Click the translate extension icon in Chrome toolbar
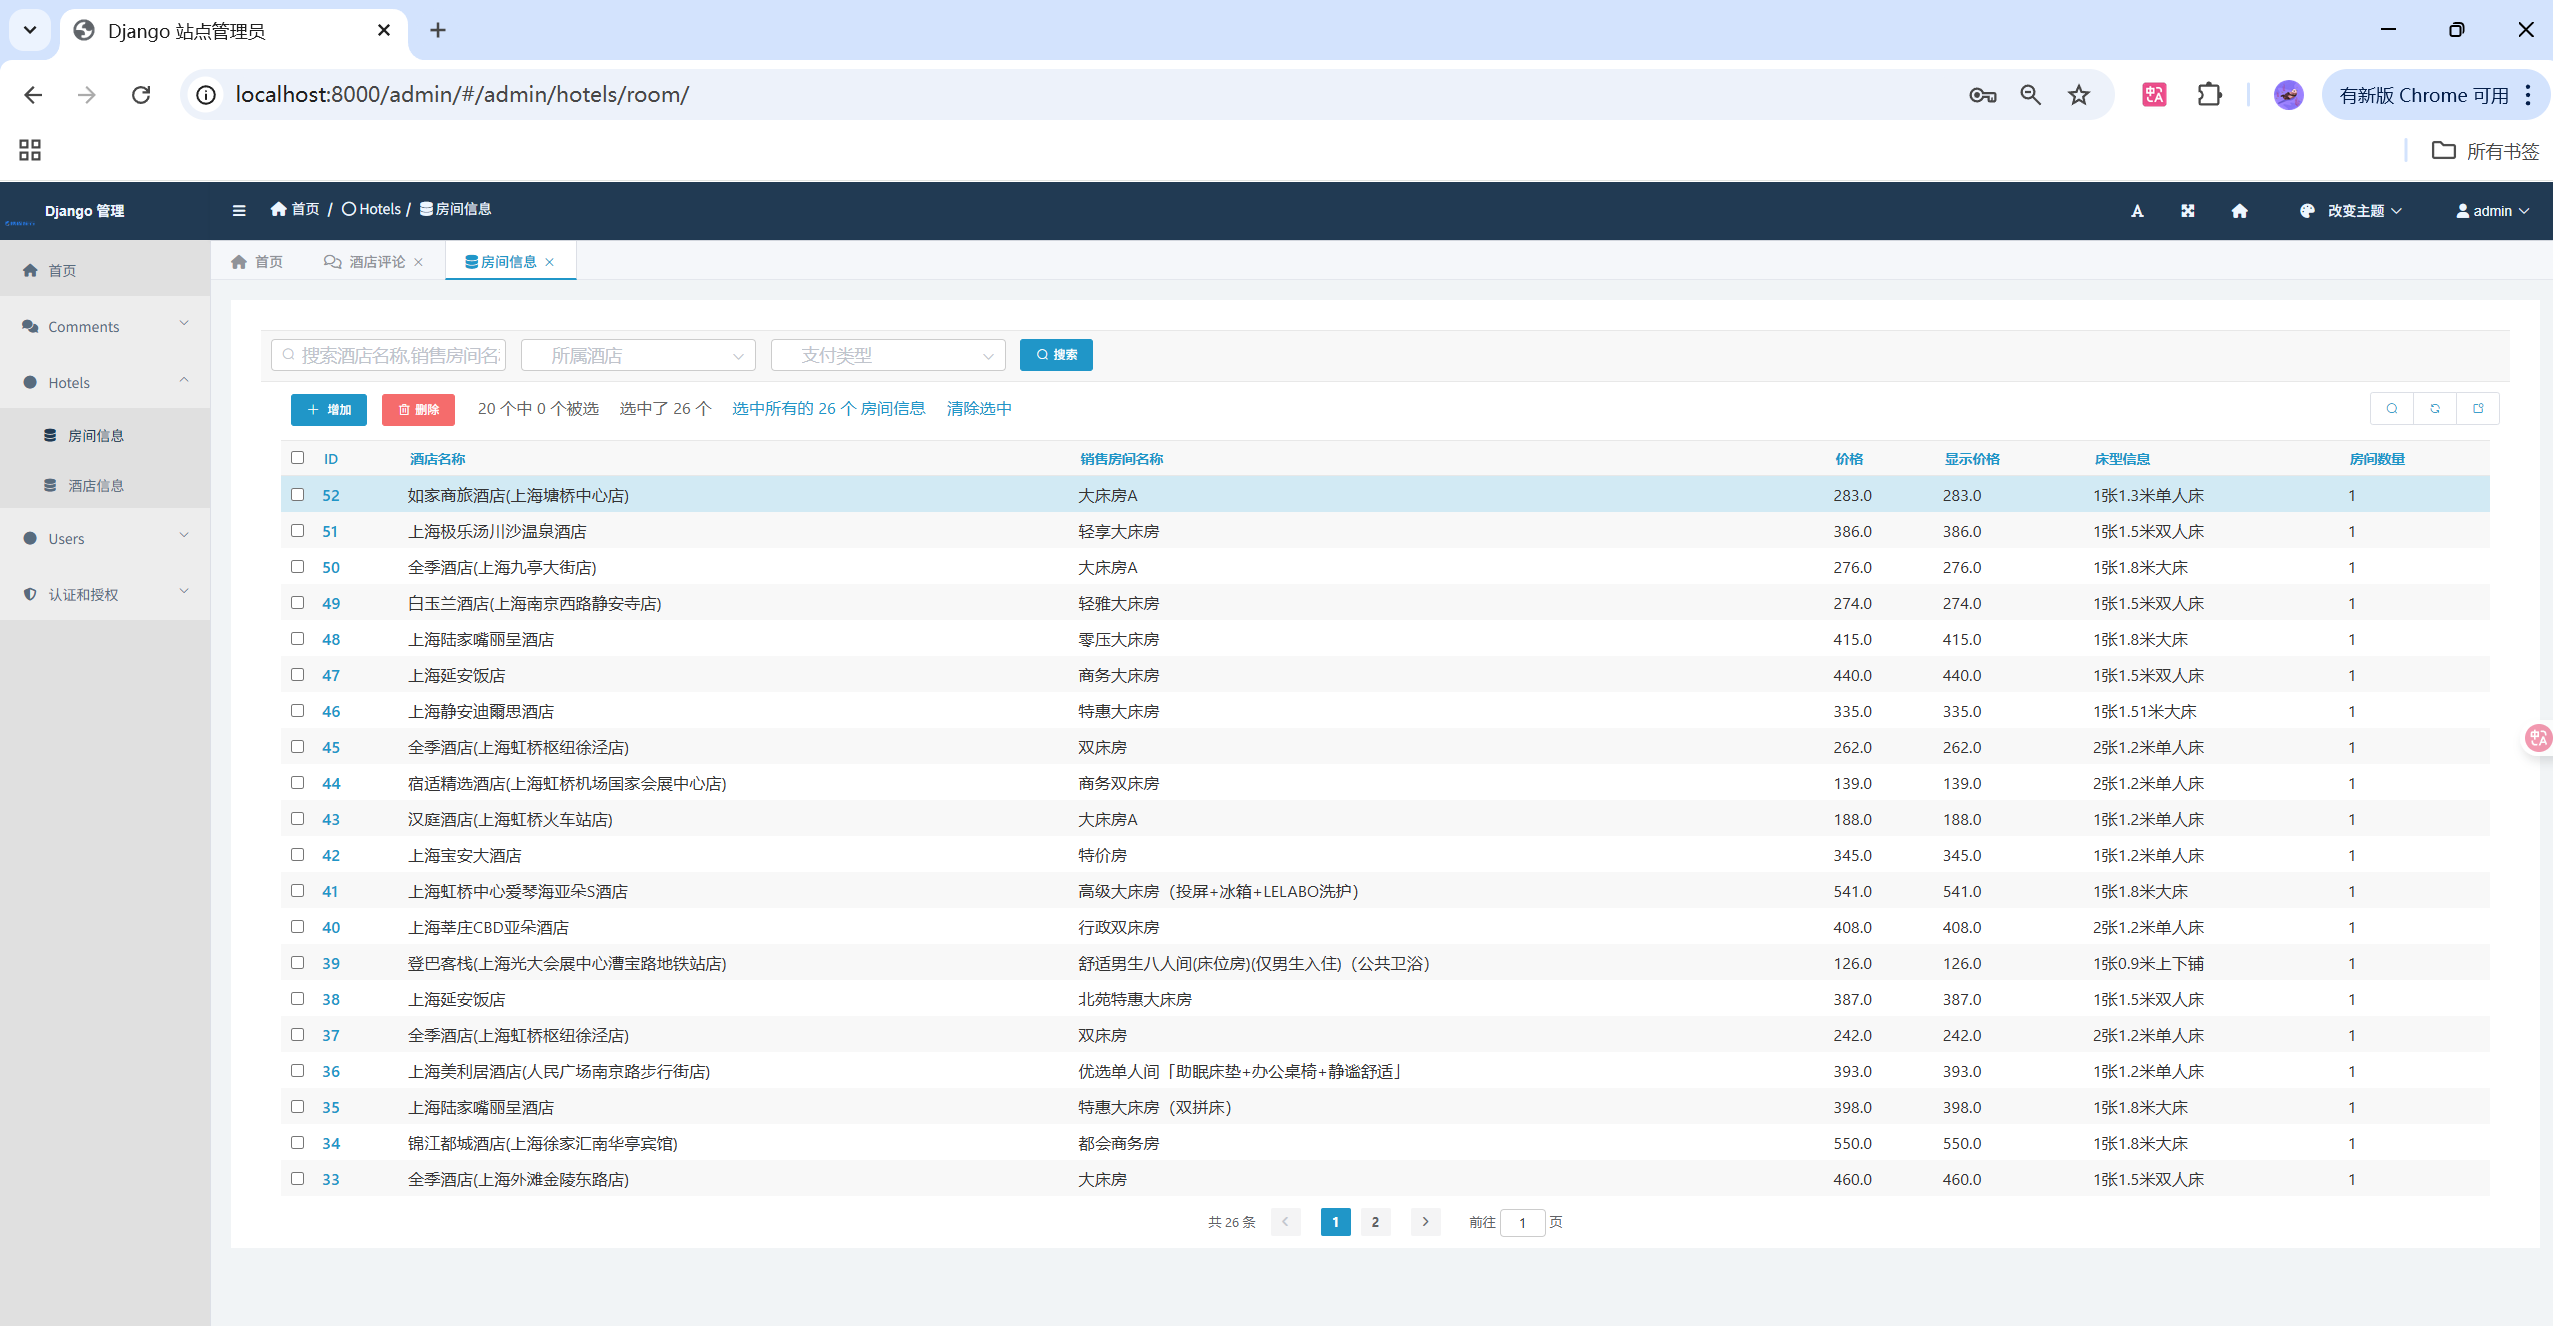The image size is (2553, 1326). click(2154, 95)
